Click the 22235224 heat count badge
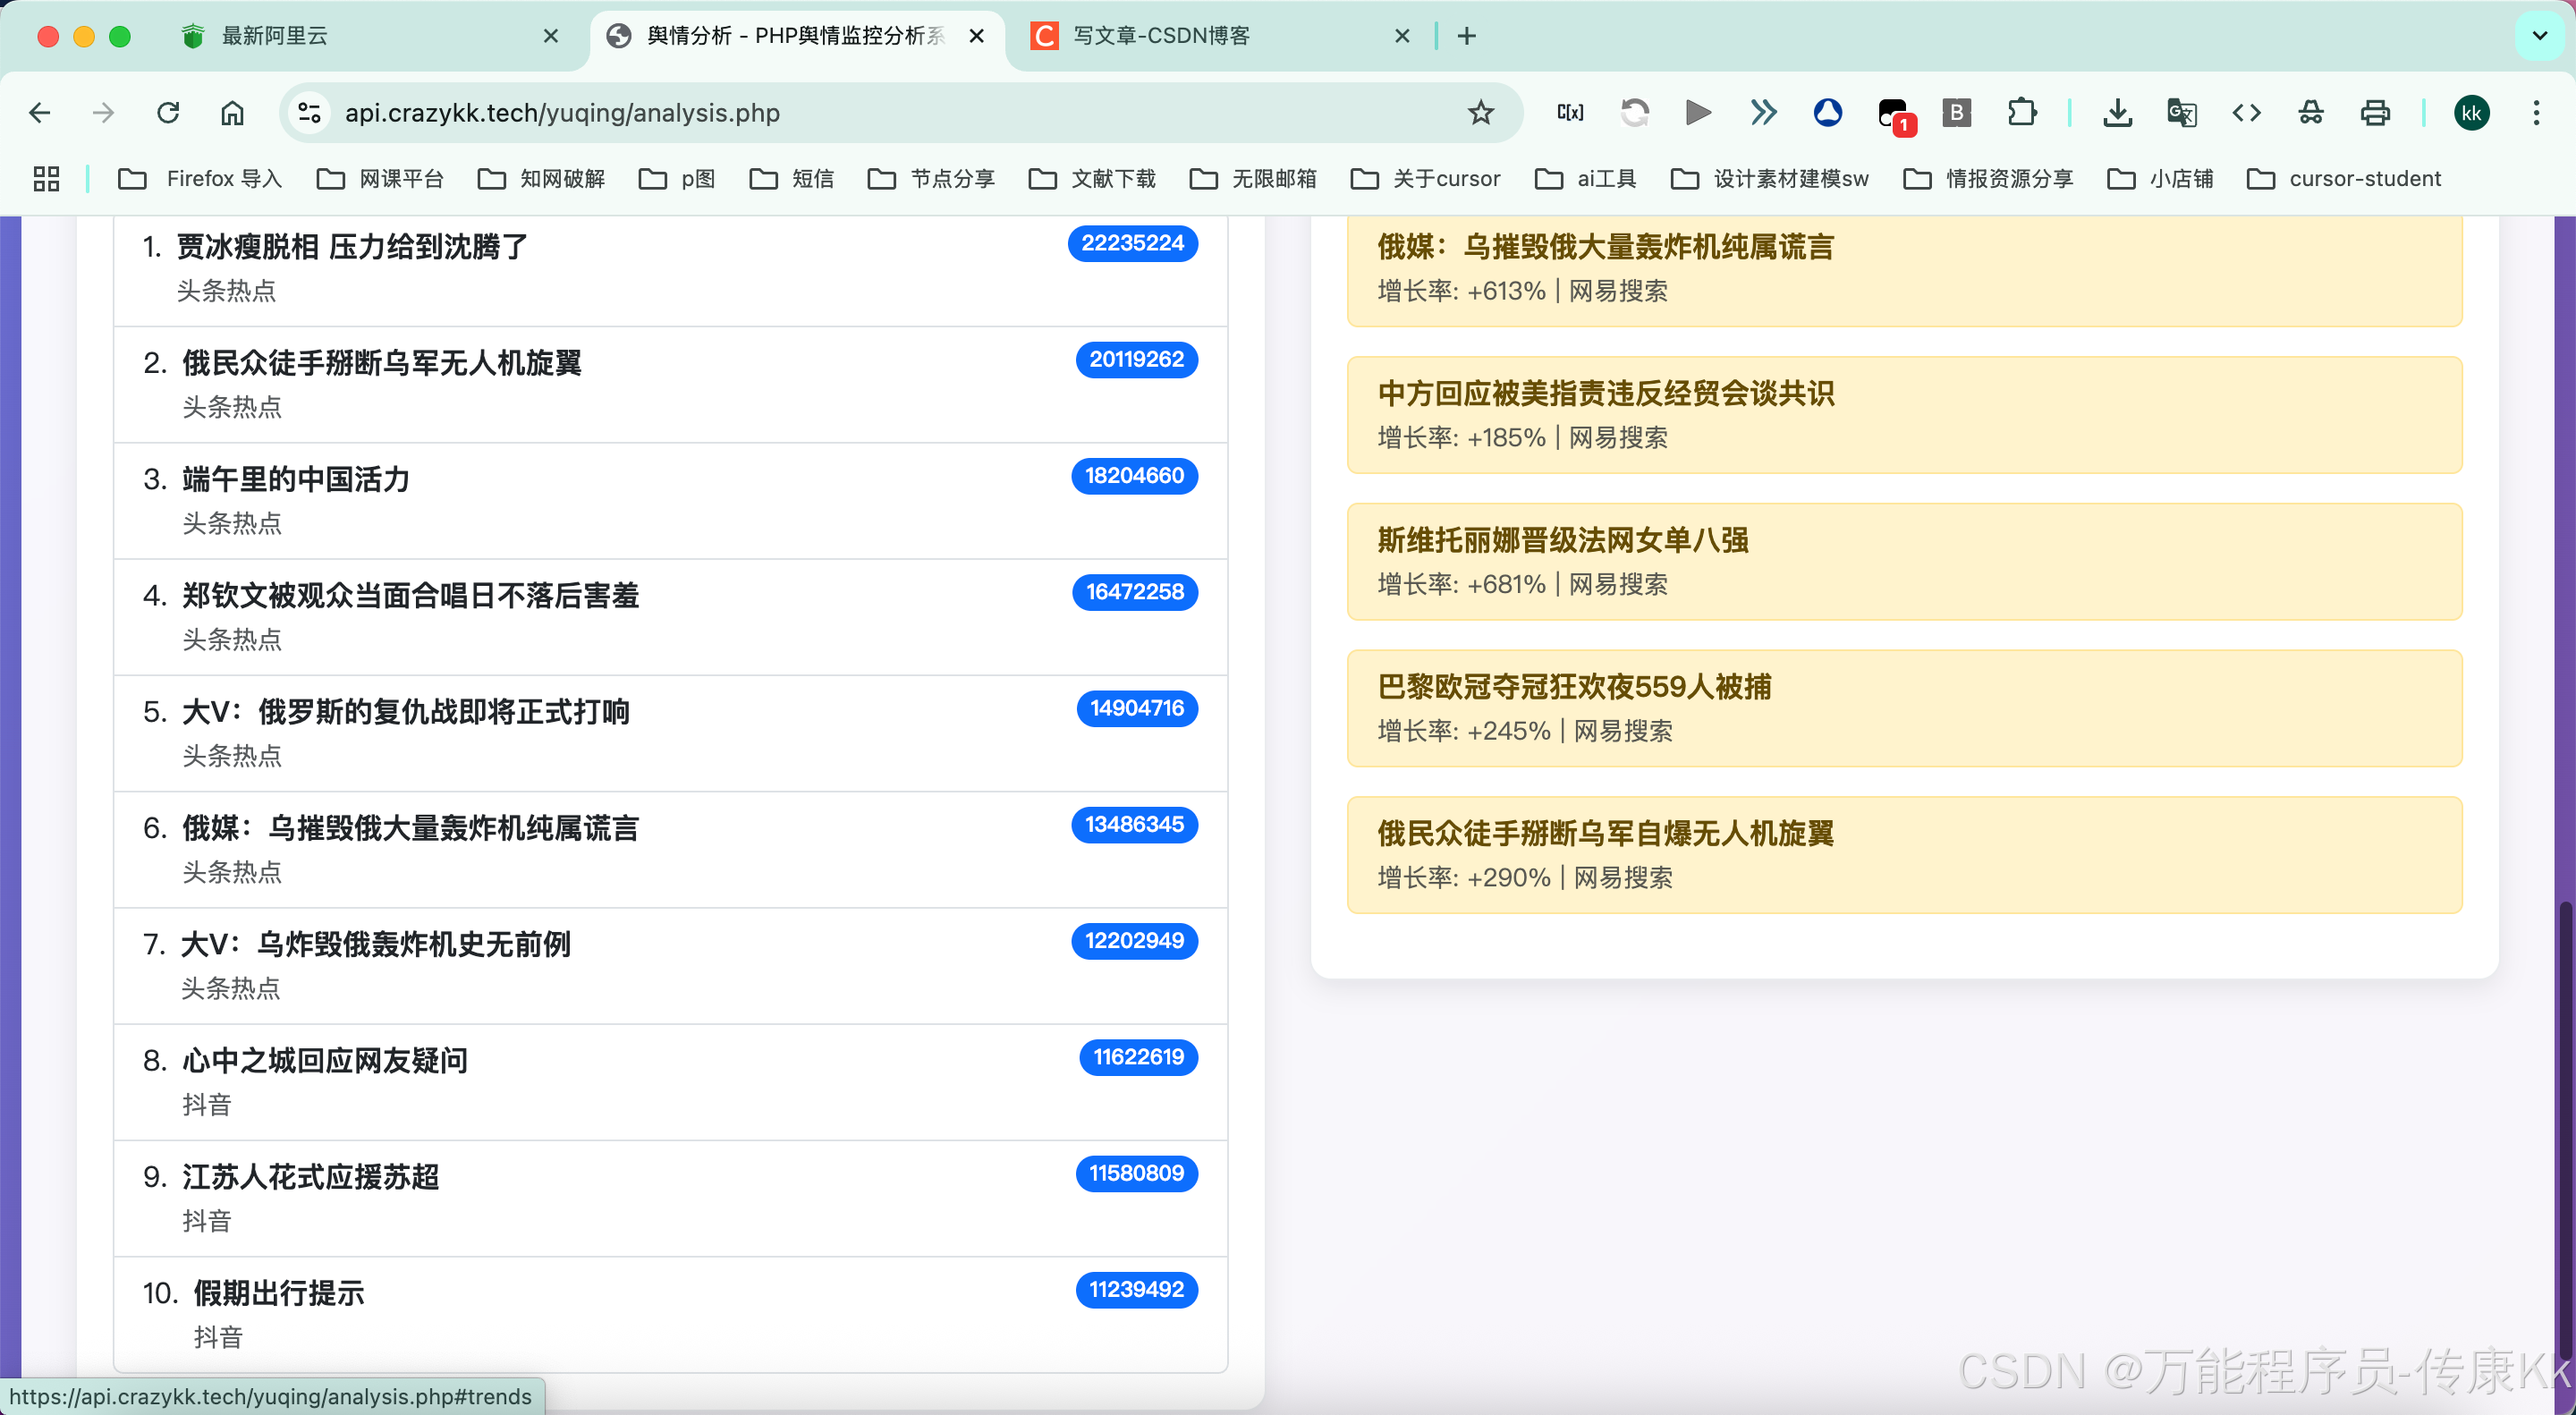2576x1415 pixels. 1132,243
